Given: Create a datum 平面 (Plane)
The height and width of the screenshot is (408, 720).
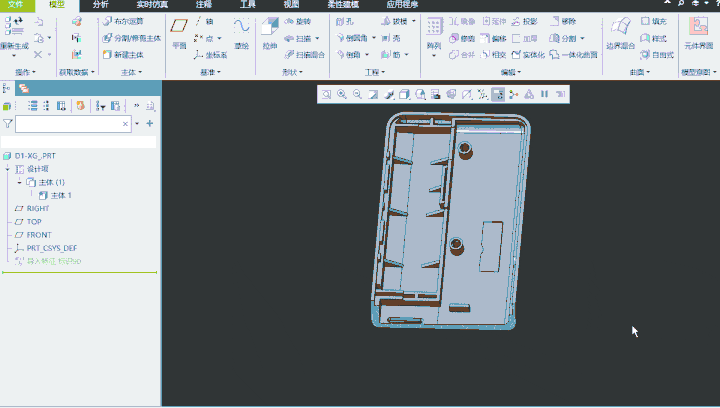Looking at the screenshot, I should tap(179, 33).
